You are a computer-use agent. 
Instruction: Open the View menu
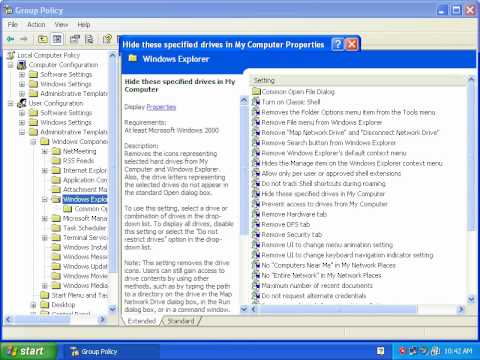click(x=61, y=25)
